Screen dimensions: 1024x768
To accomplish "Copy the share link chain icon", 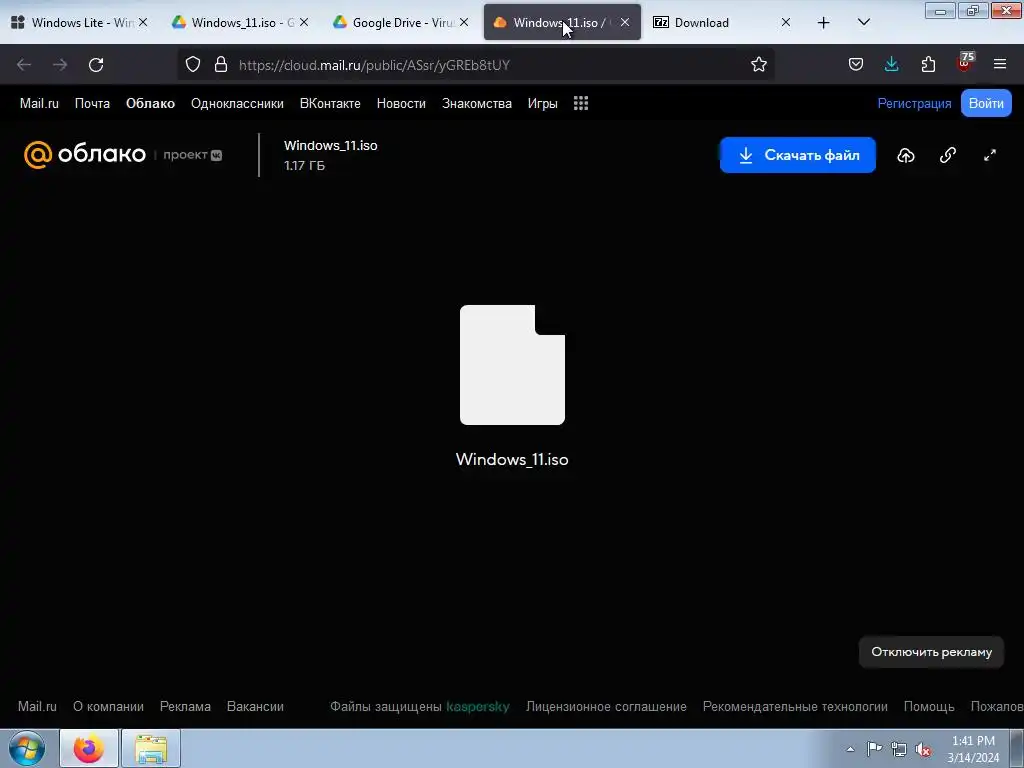I will tap(948, 155).
